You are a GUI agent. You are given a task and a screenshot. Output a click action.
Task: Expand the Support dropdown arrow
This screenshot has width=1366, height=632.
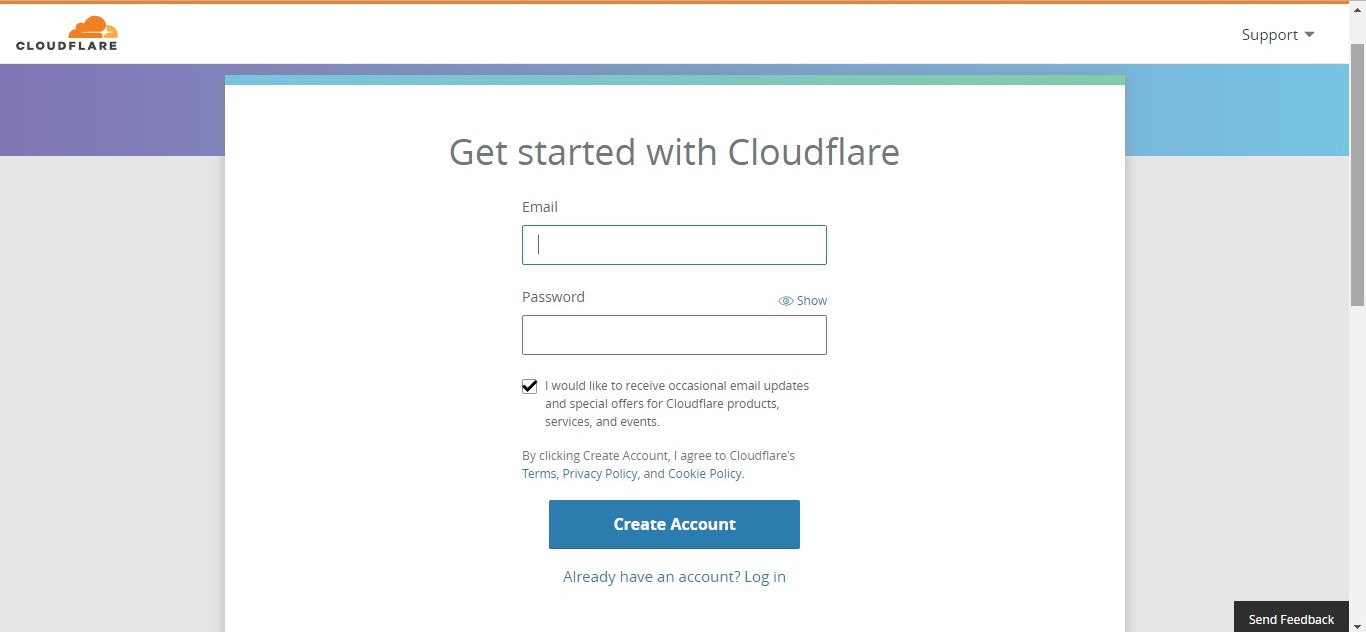[x=1309, y=35]
